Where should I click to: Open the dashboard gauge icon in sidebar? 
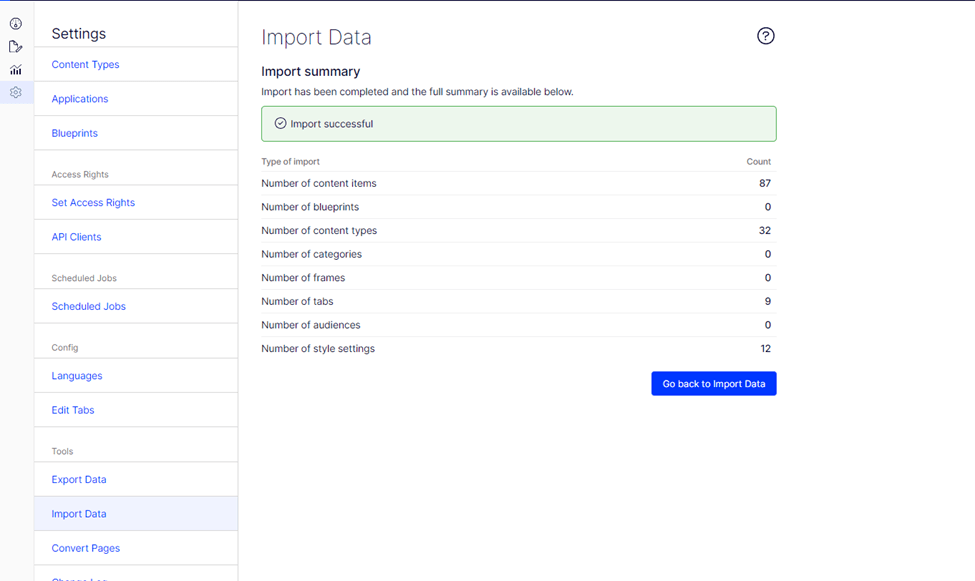[x=16, y=23]
